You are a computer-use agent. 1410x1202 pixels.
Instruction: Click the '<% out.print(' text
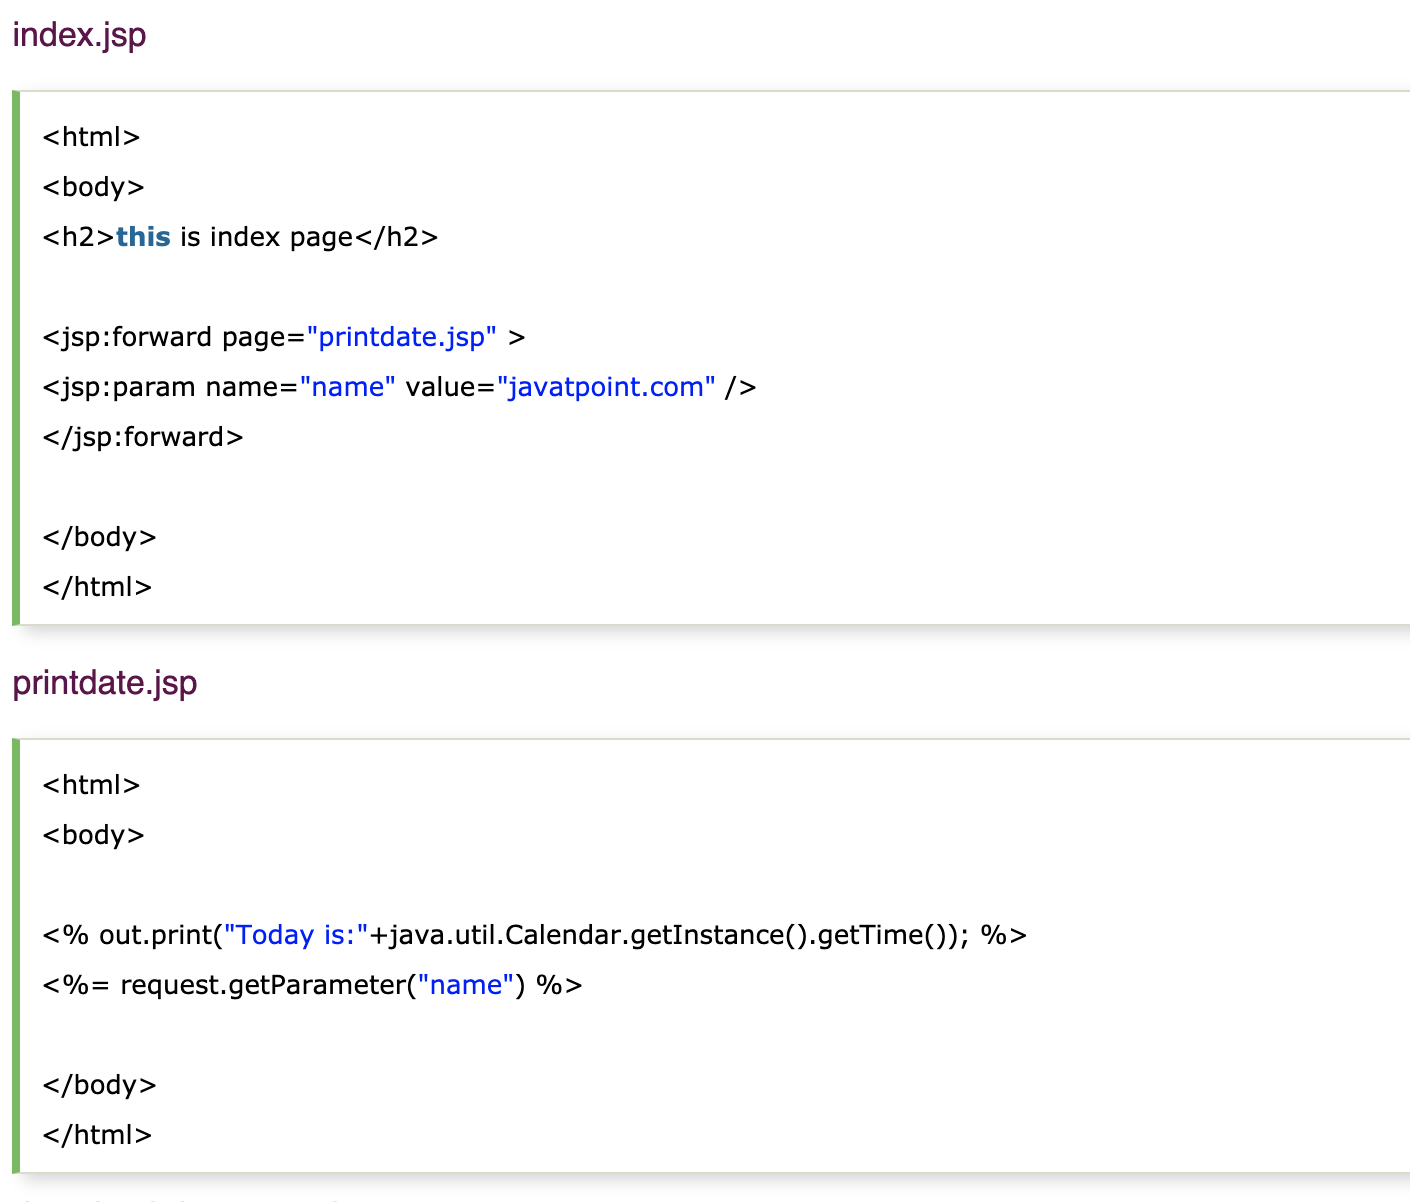tap(133, 935)
